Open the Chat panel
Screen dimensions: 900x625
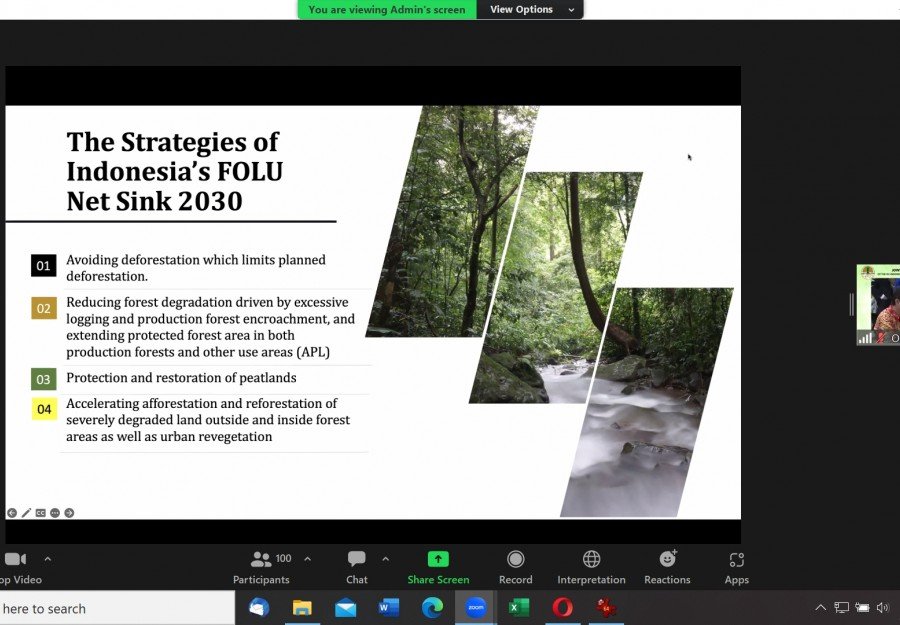(x=356, y=561)
